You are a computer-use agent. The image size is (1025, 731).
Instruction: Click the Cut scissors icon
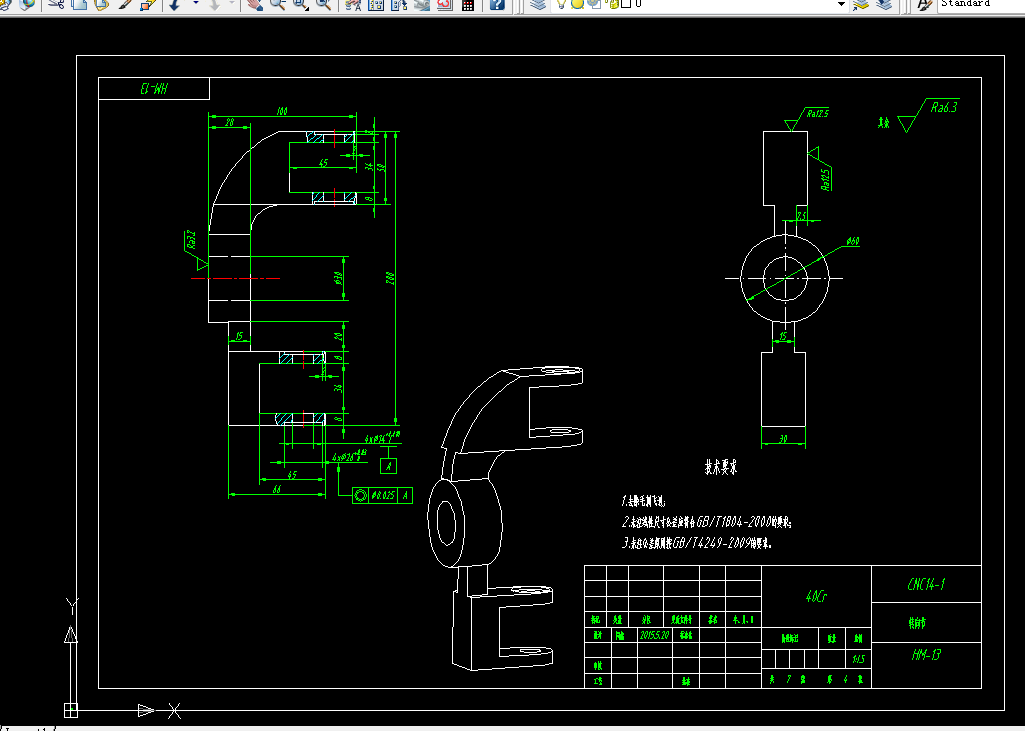(56, 4)
